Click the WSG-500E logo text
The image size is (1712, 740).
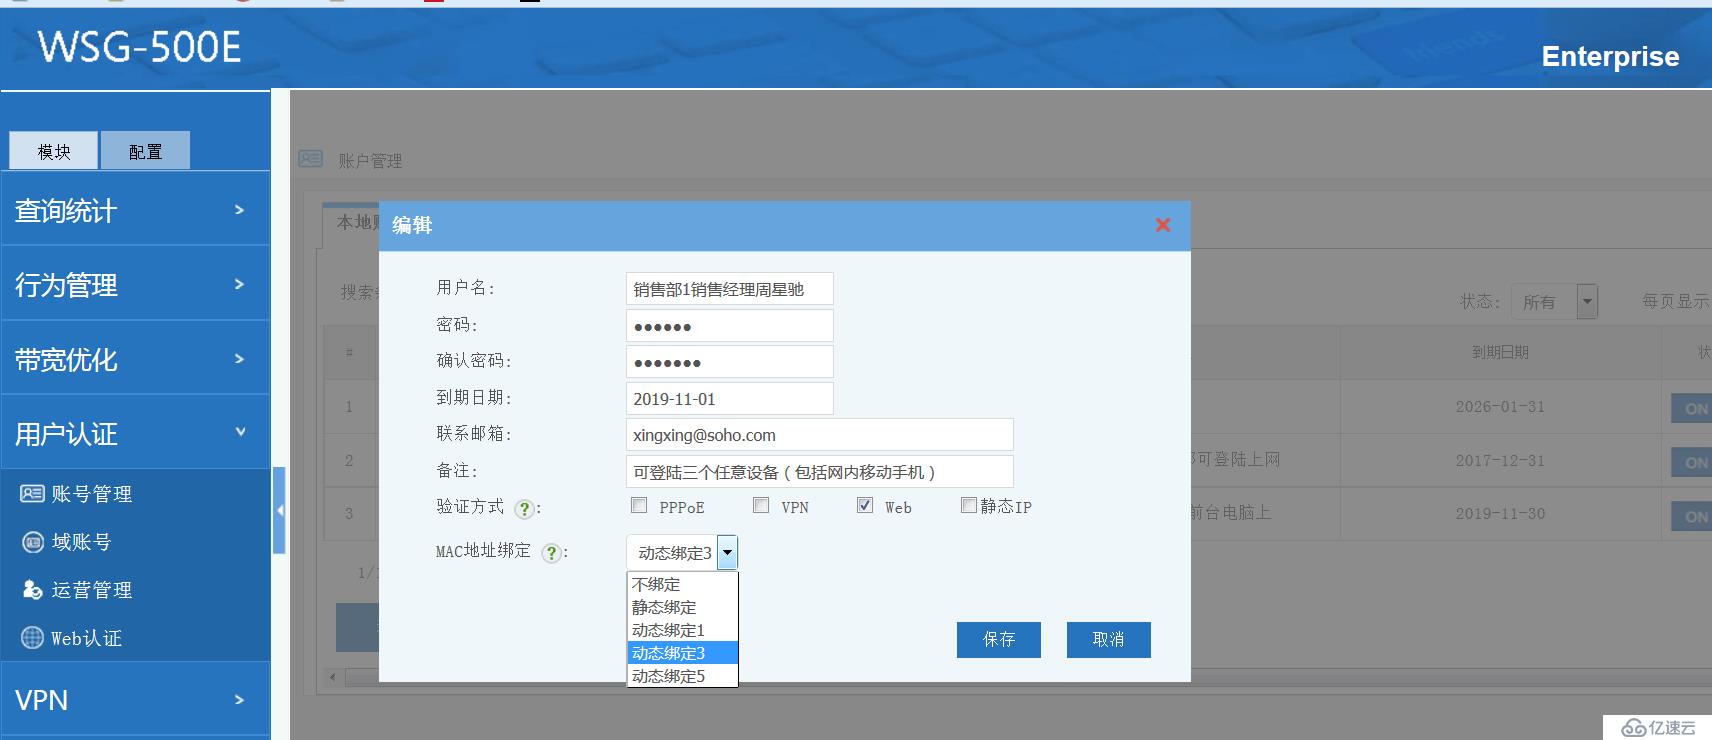click(140, 47)
